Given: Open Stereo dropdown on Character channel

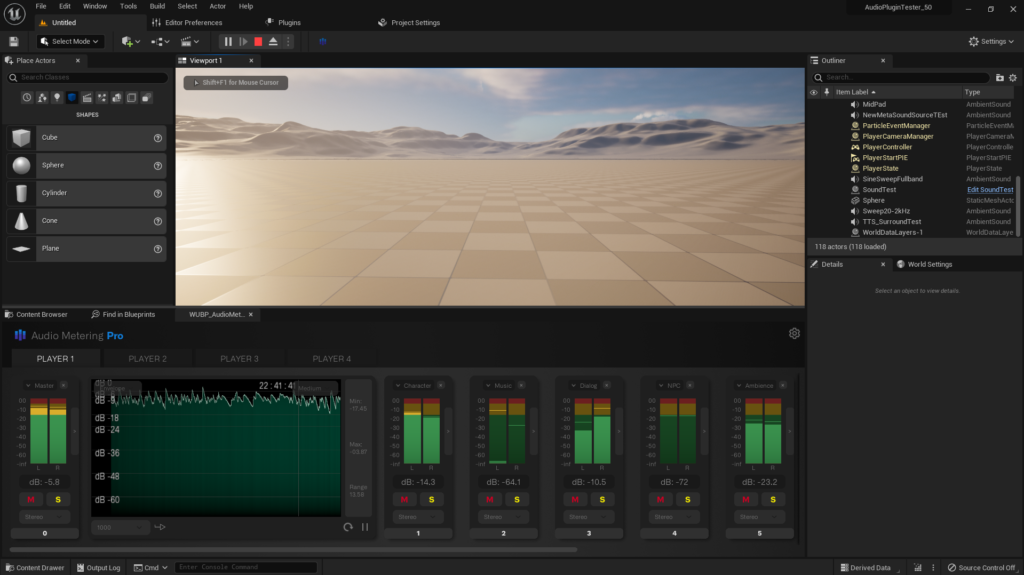Looking at the screenshot, I should [x=417, y=517].
